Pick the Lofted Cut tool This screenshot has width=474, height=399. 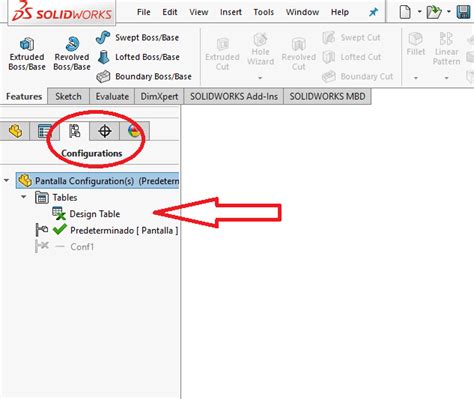point(352,57)
